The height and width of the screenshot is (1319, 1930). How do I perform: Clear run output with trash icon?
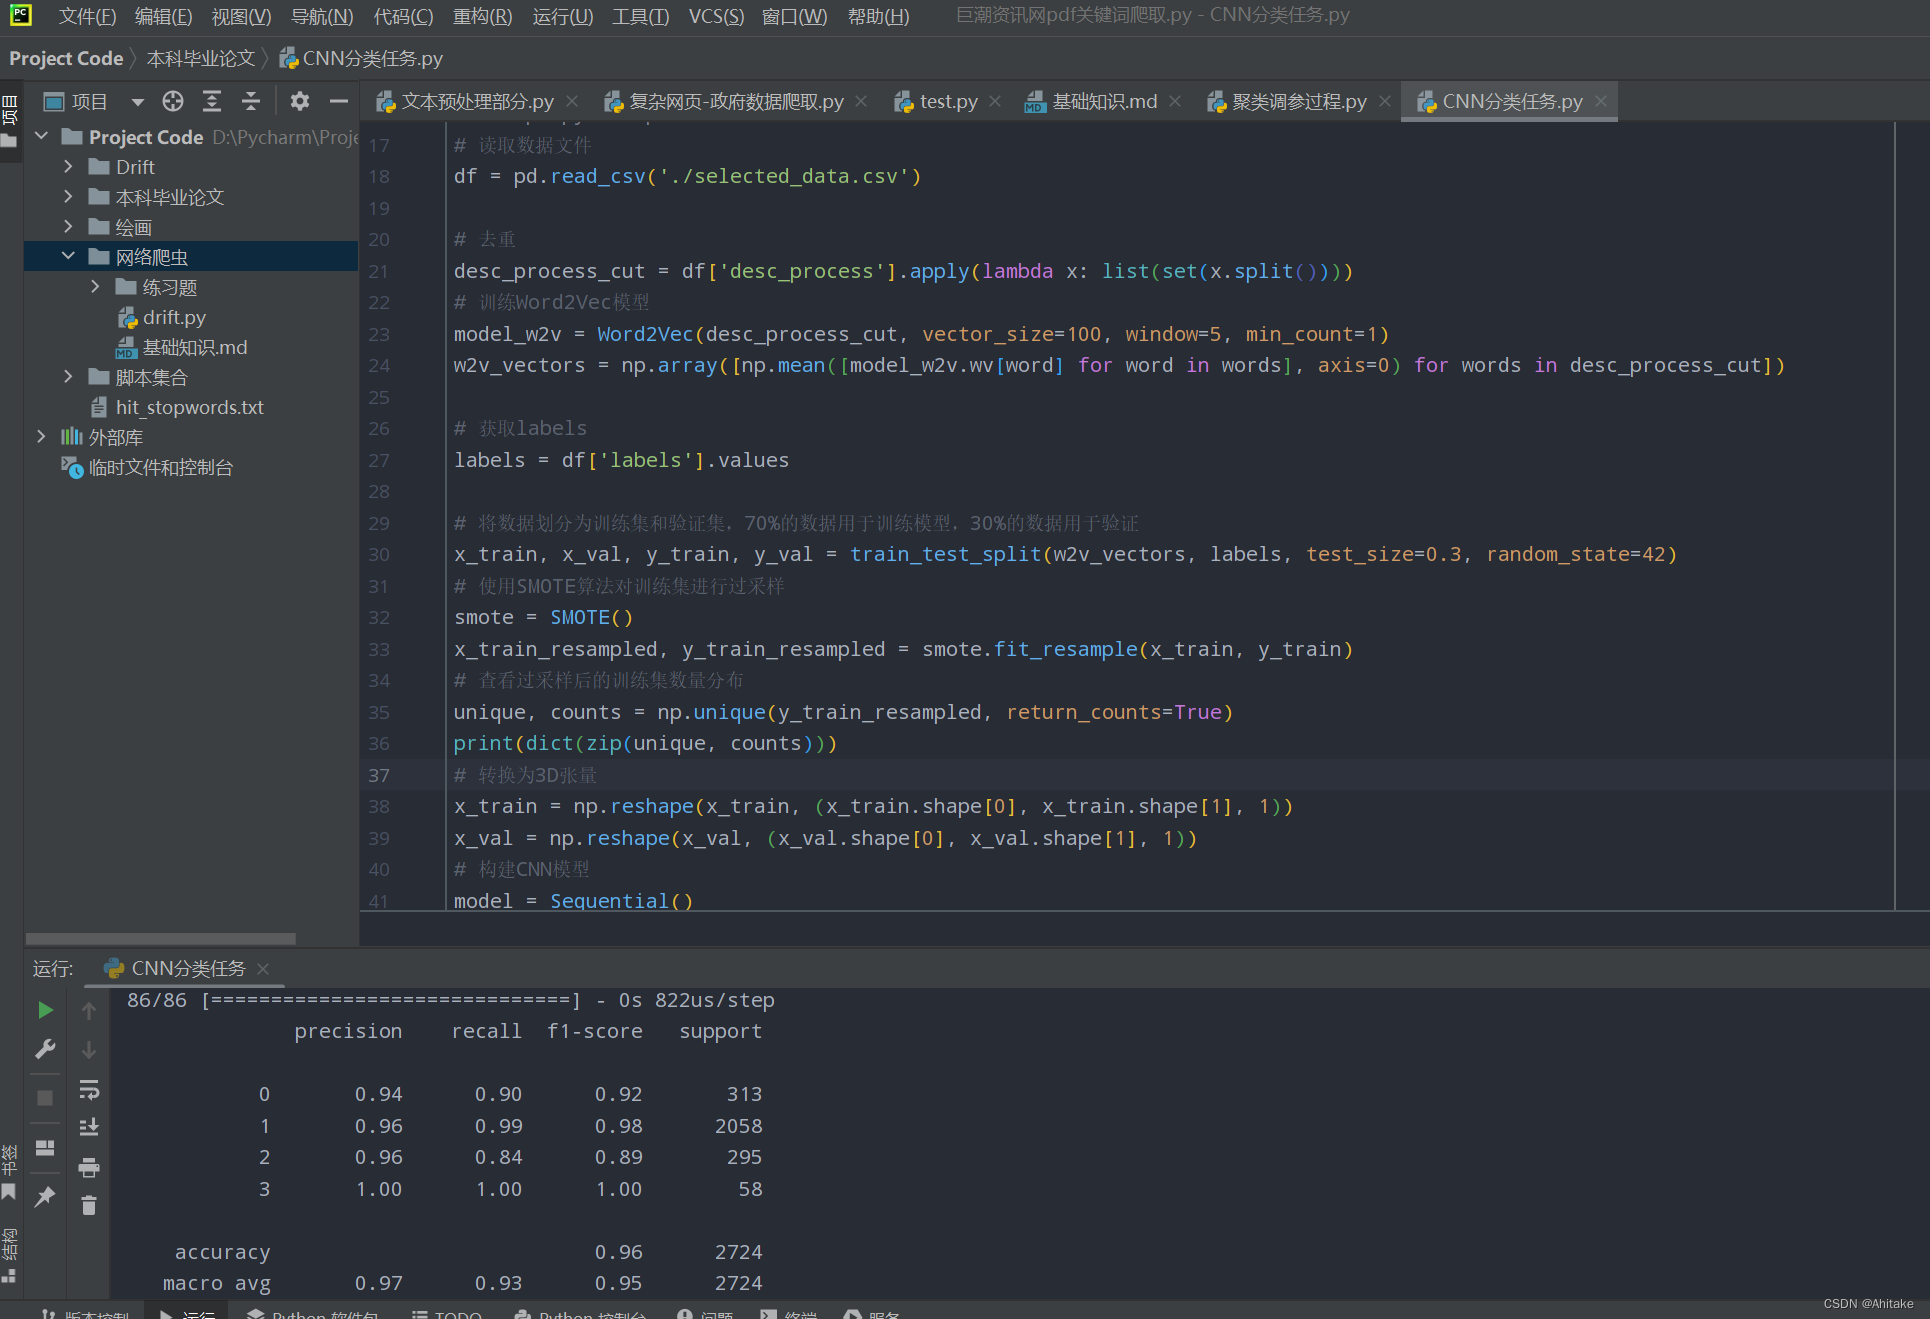[x=89, y=1206]
